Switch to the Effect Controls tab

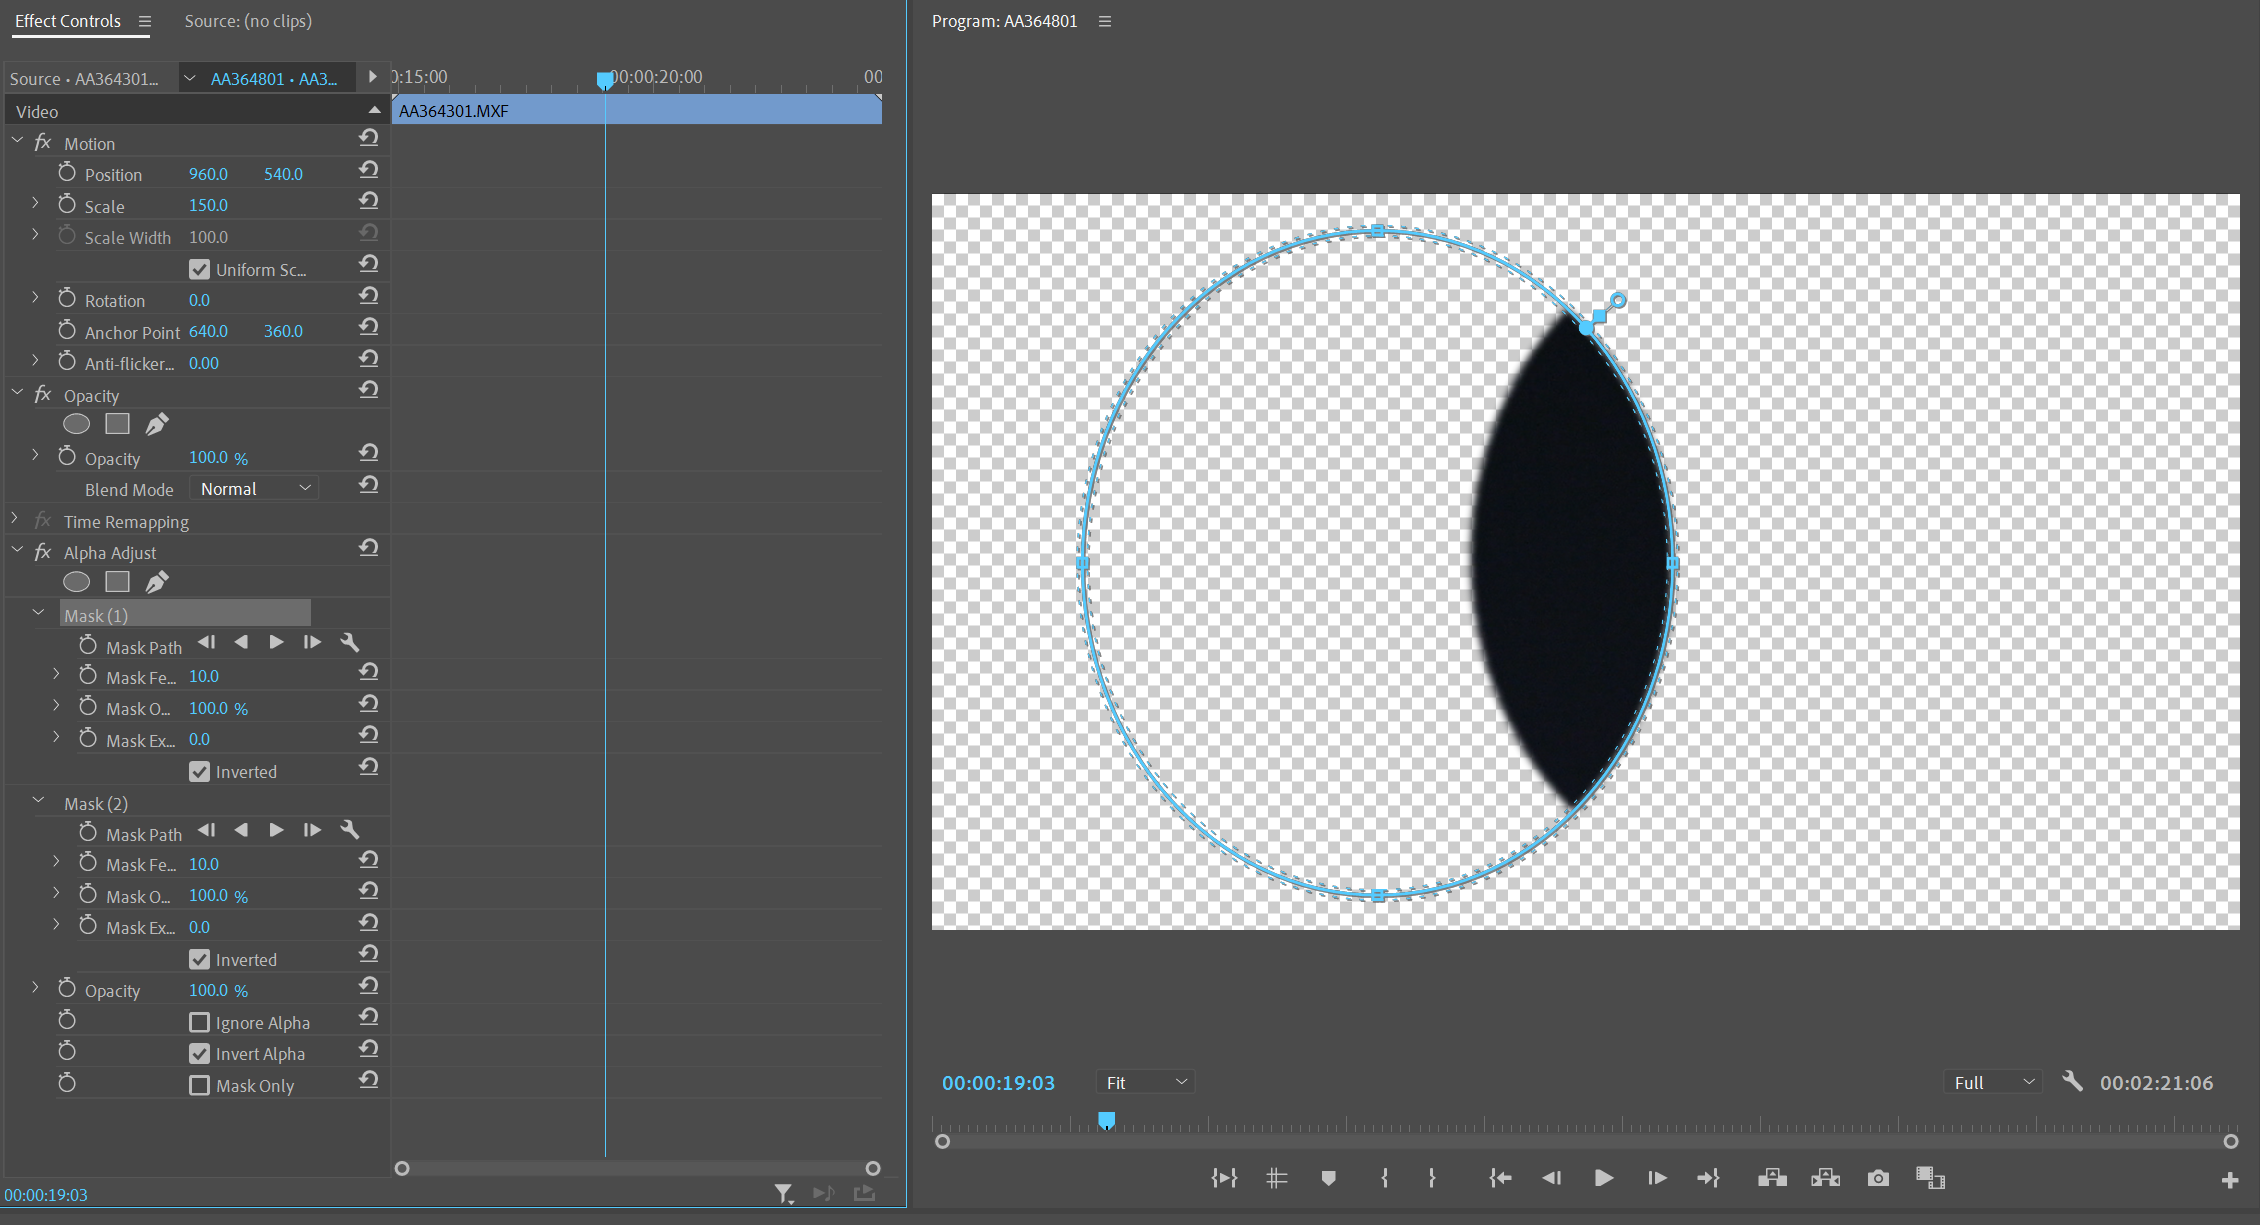point(66,20)
